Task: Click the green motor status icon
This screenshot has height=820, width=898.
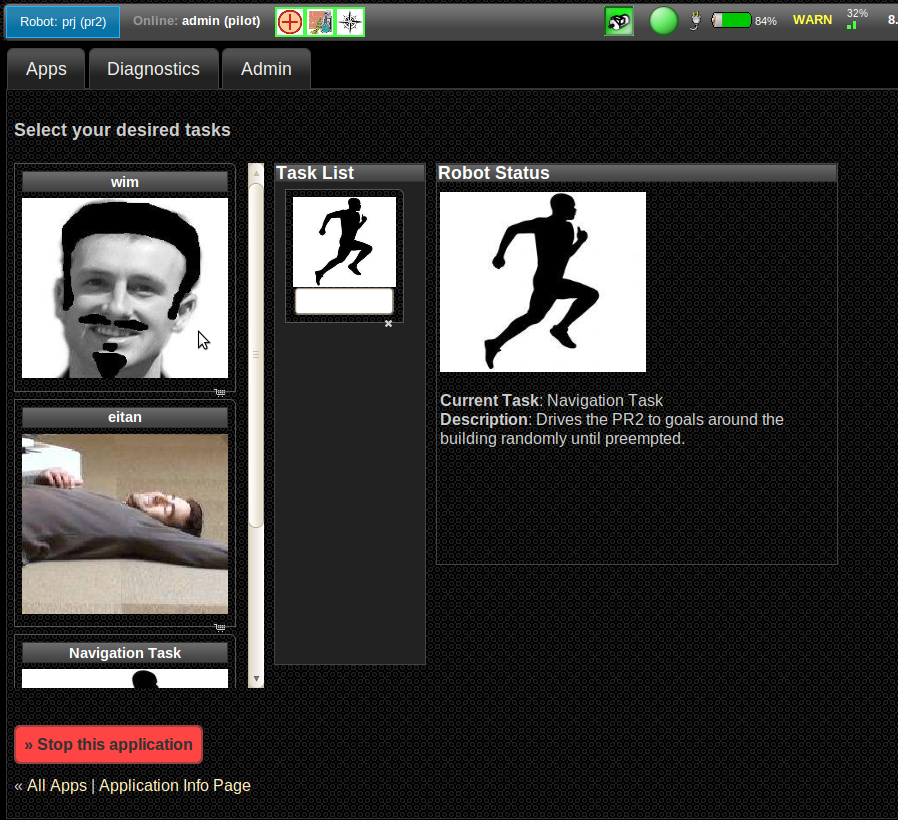Action: tap(619, 21)
